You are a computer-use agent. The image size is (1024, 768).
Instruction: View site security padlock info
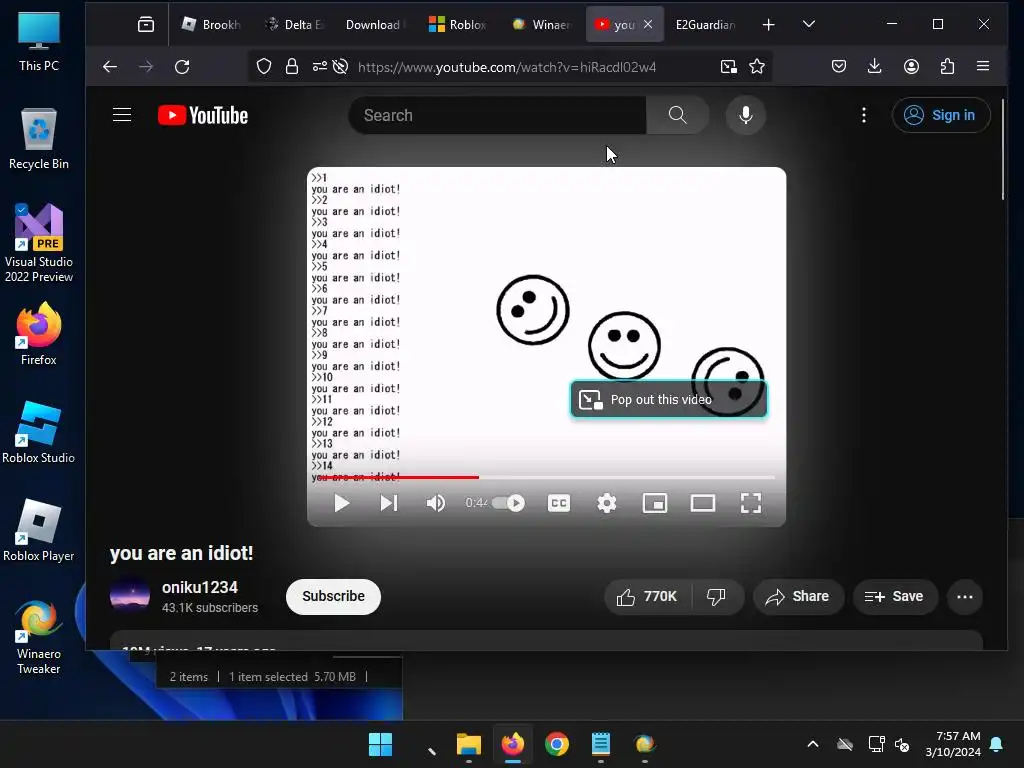[292, 67]
